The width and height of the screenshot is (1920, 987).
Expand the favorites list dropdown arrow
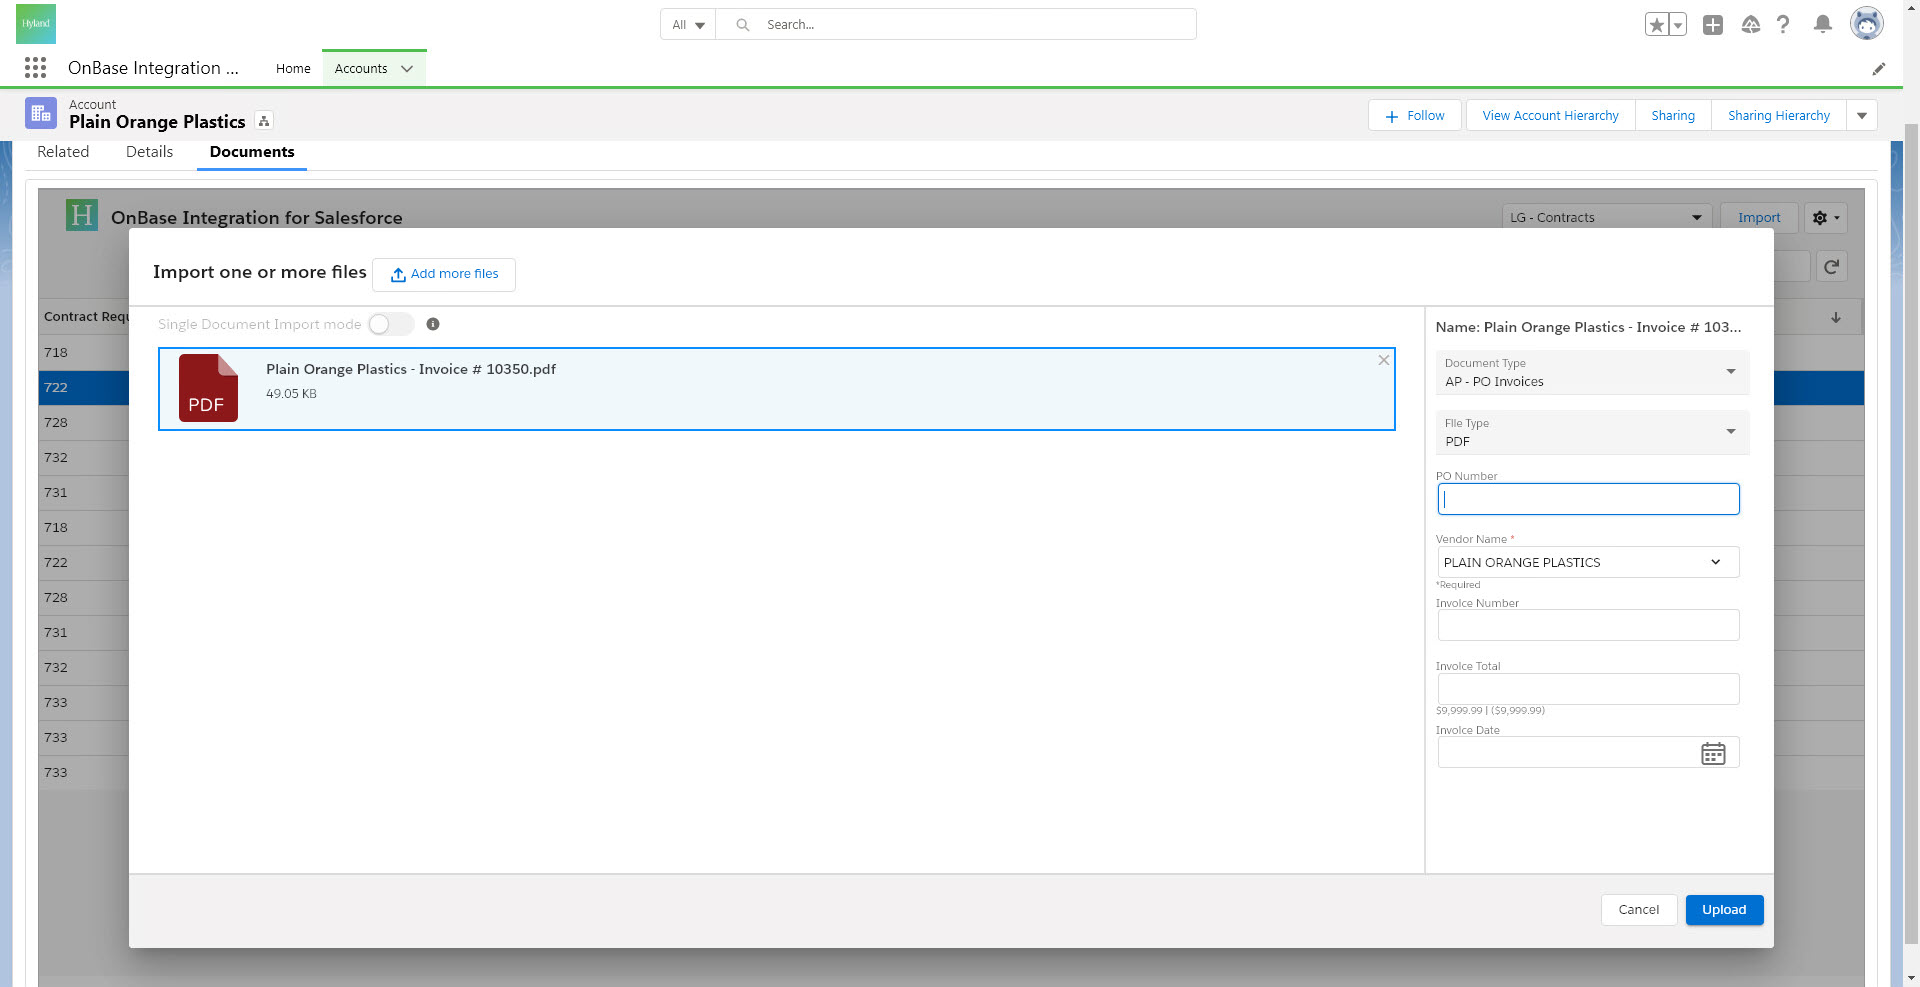pos(1678,25)
